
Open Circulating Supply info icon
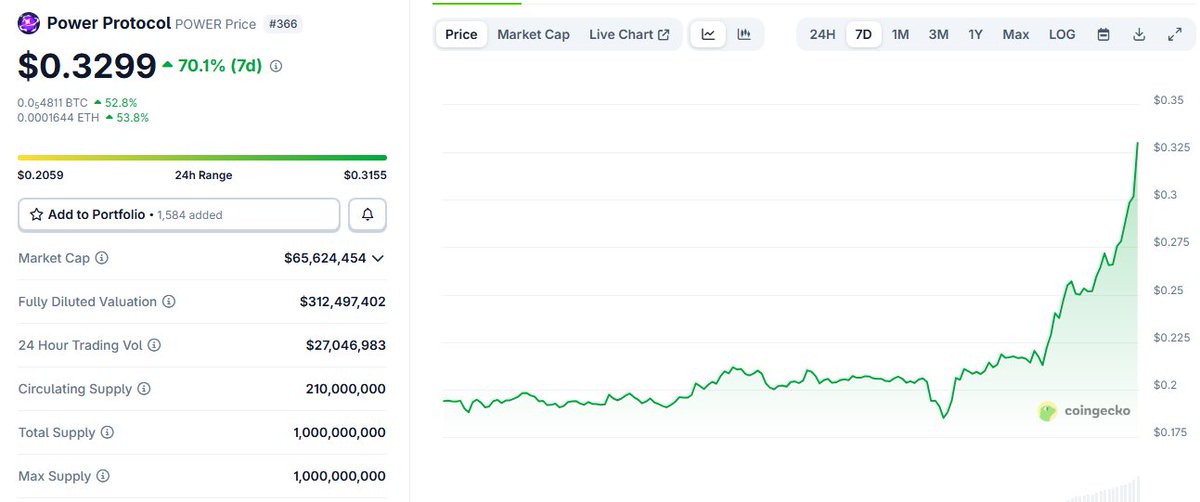[x=144, y=389]
